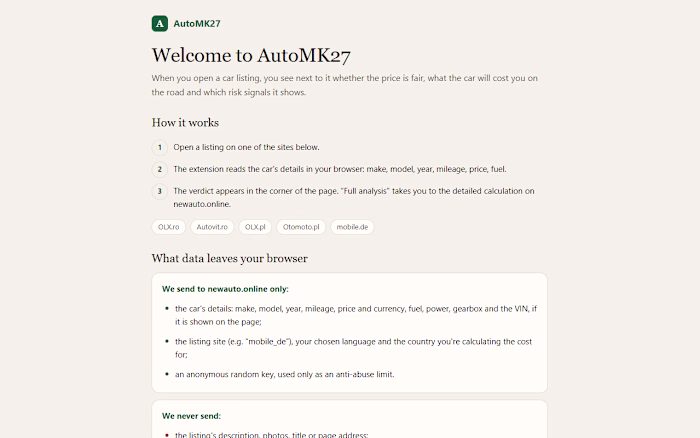Click the green AutoMK27 logo icon
Viewport: 700px width, 438px height.
[160, 24]
